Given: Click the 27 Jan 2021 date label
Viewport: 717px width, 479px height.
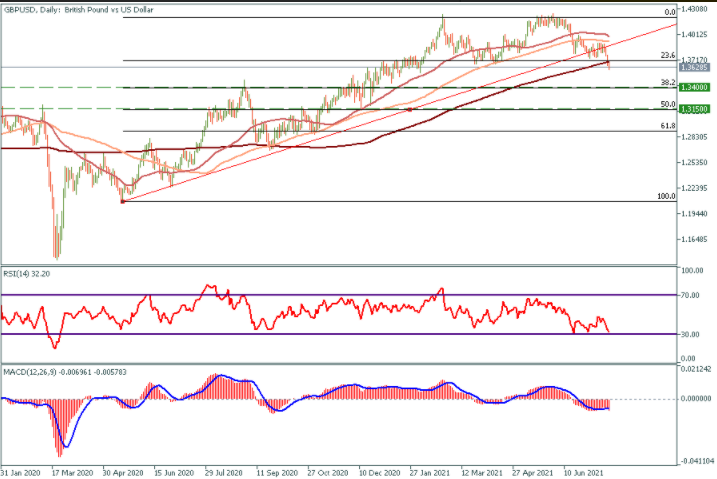Looking at the screenshot, I should [x=430, y=473].
